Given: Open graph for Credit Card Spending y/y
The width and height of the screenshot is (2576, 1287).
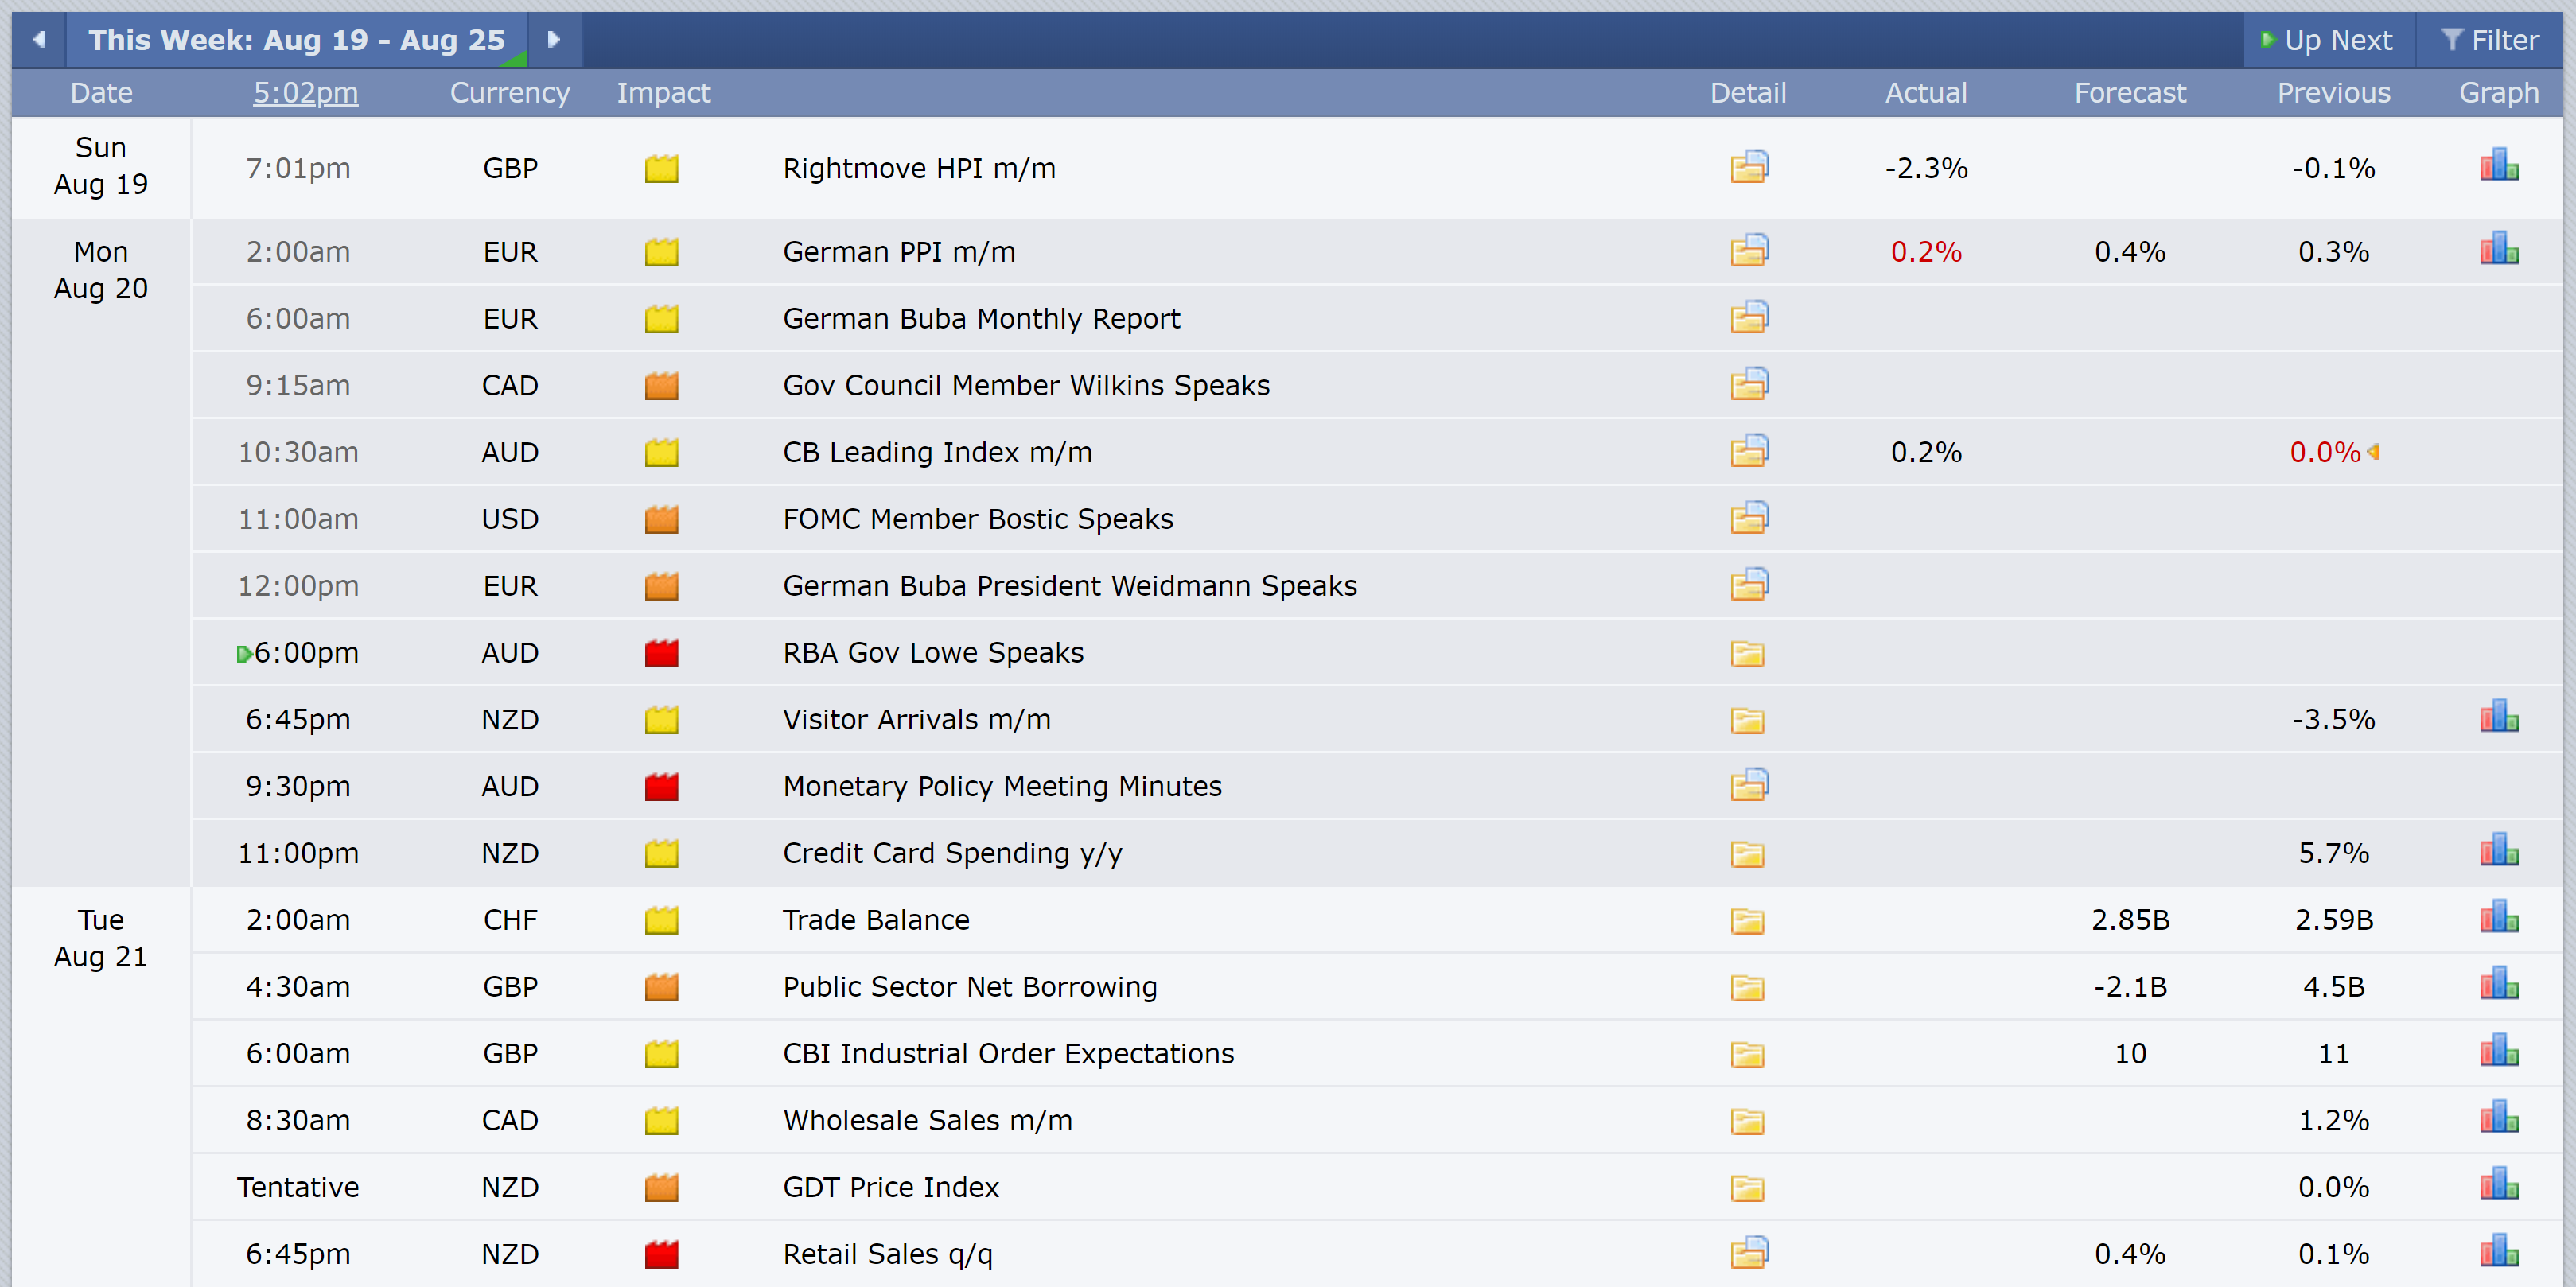Looking at the screenshot, I should [x=2498, y=851].
